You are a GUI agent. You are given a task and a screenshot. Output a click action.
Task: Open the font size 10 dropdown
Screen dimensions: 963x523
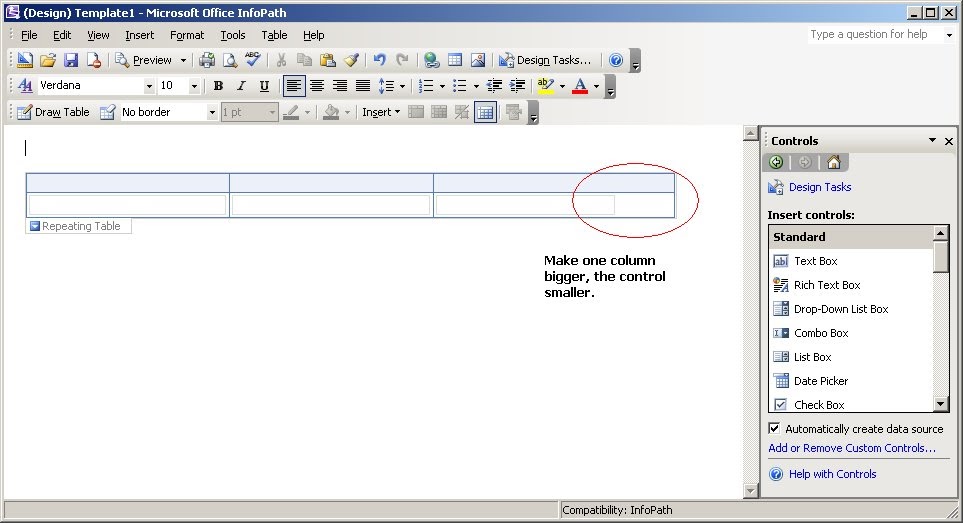coord(194,86)
